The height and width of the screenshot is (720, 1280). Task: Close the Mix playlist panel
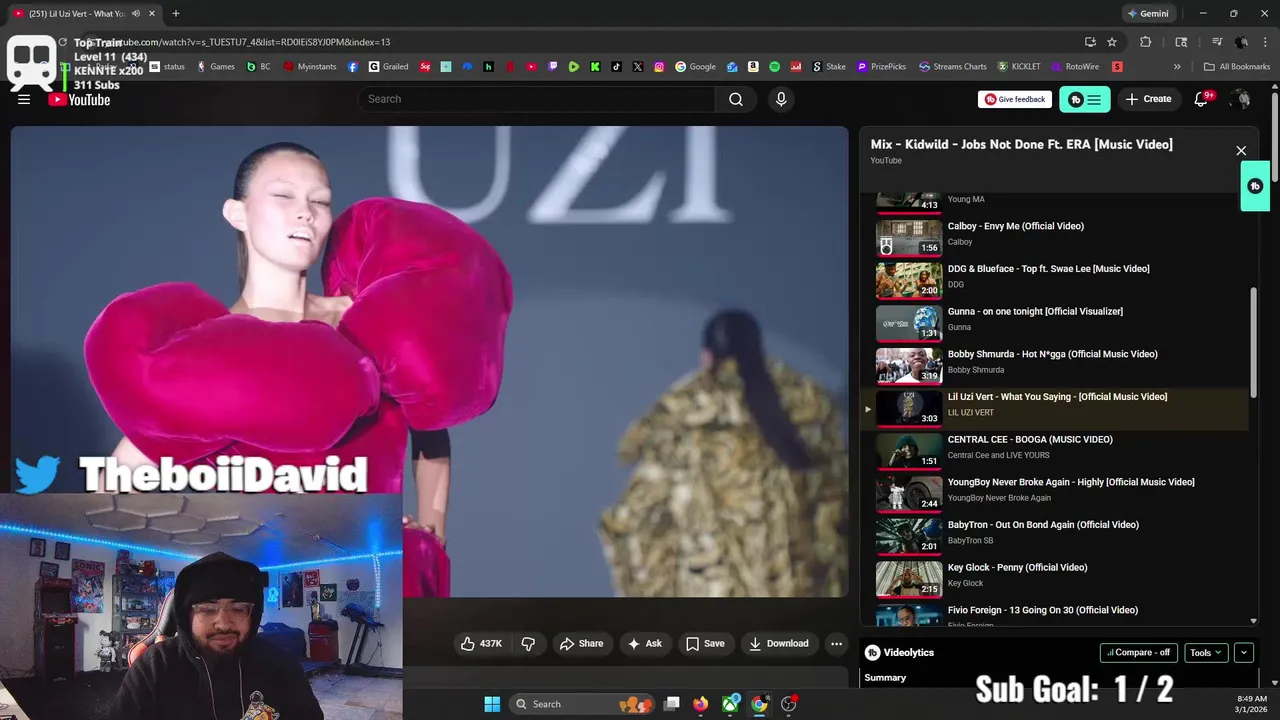1241,151
